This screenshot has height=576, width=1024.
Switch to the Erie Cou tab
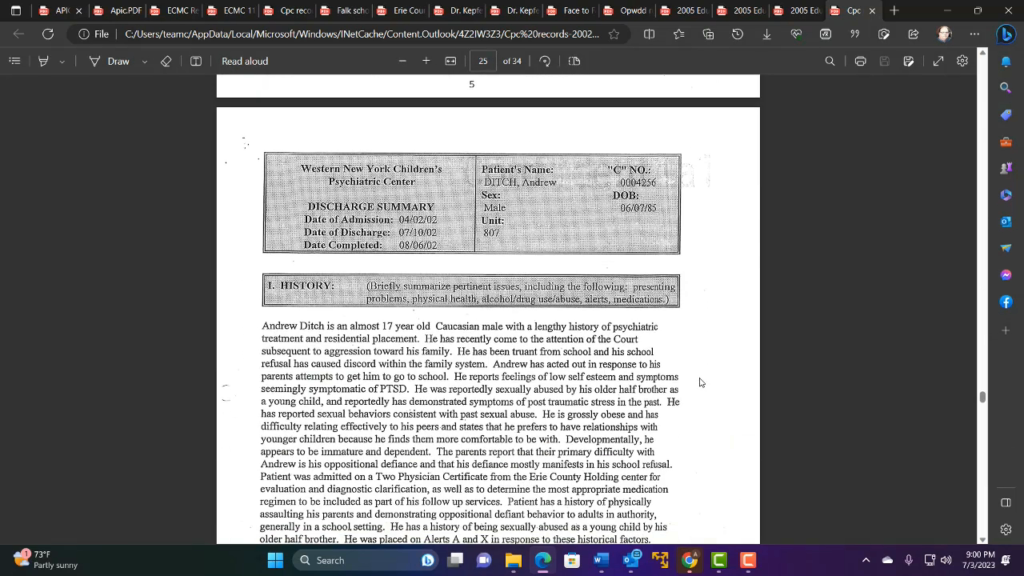coord(401,10)
